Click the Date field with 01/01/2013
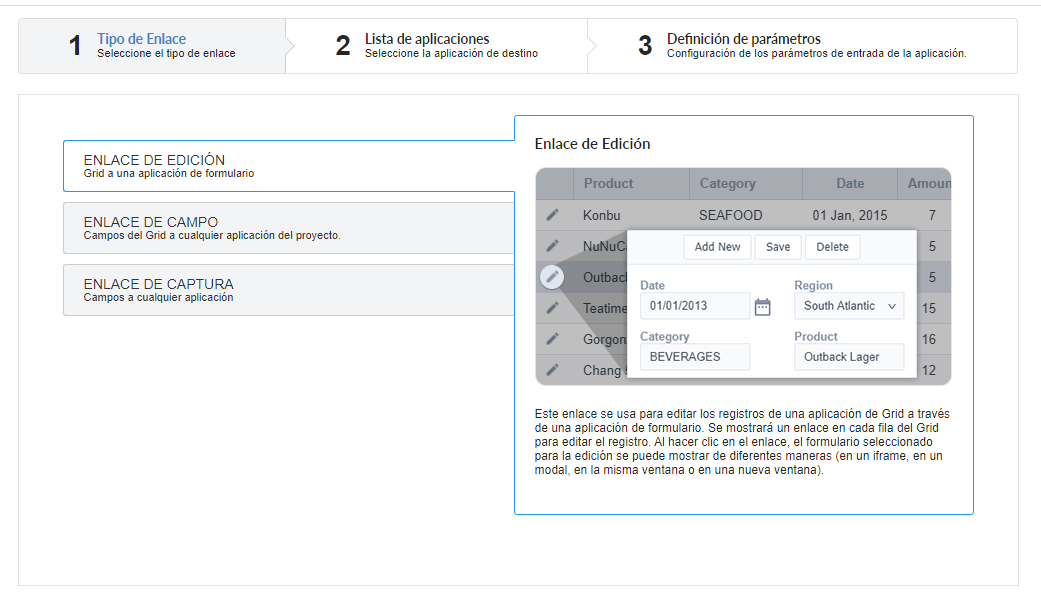Image resolution: width=1041 pixels, height=614 pixels. coord(694,306)
